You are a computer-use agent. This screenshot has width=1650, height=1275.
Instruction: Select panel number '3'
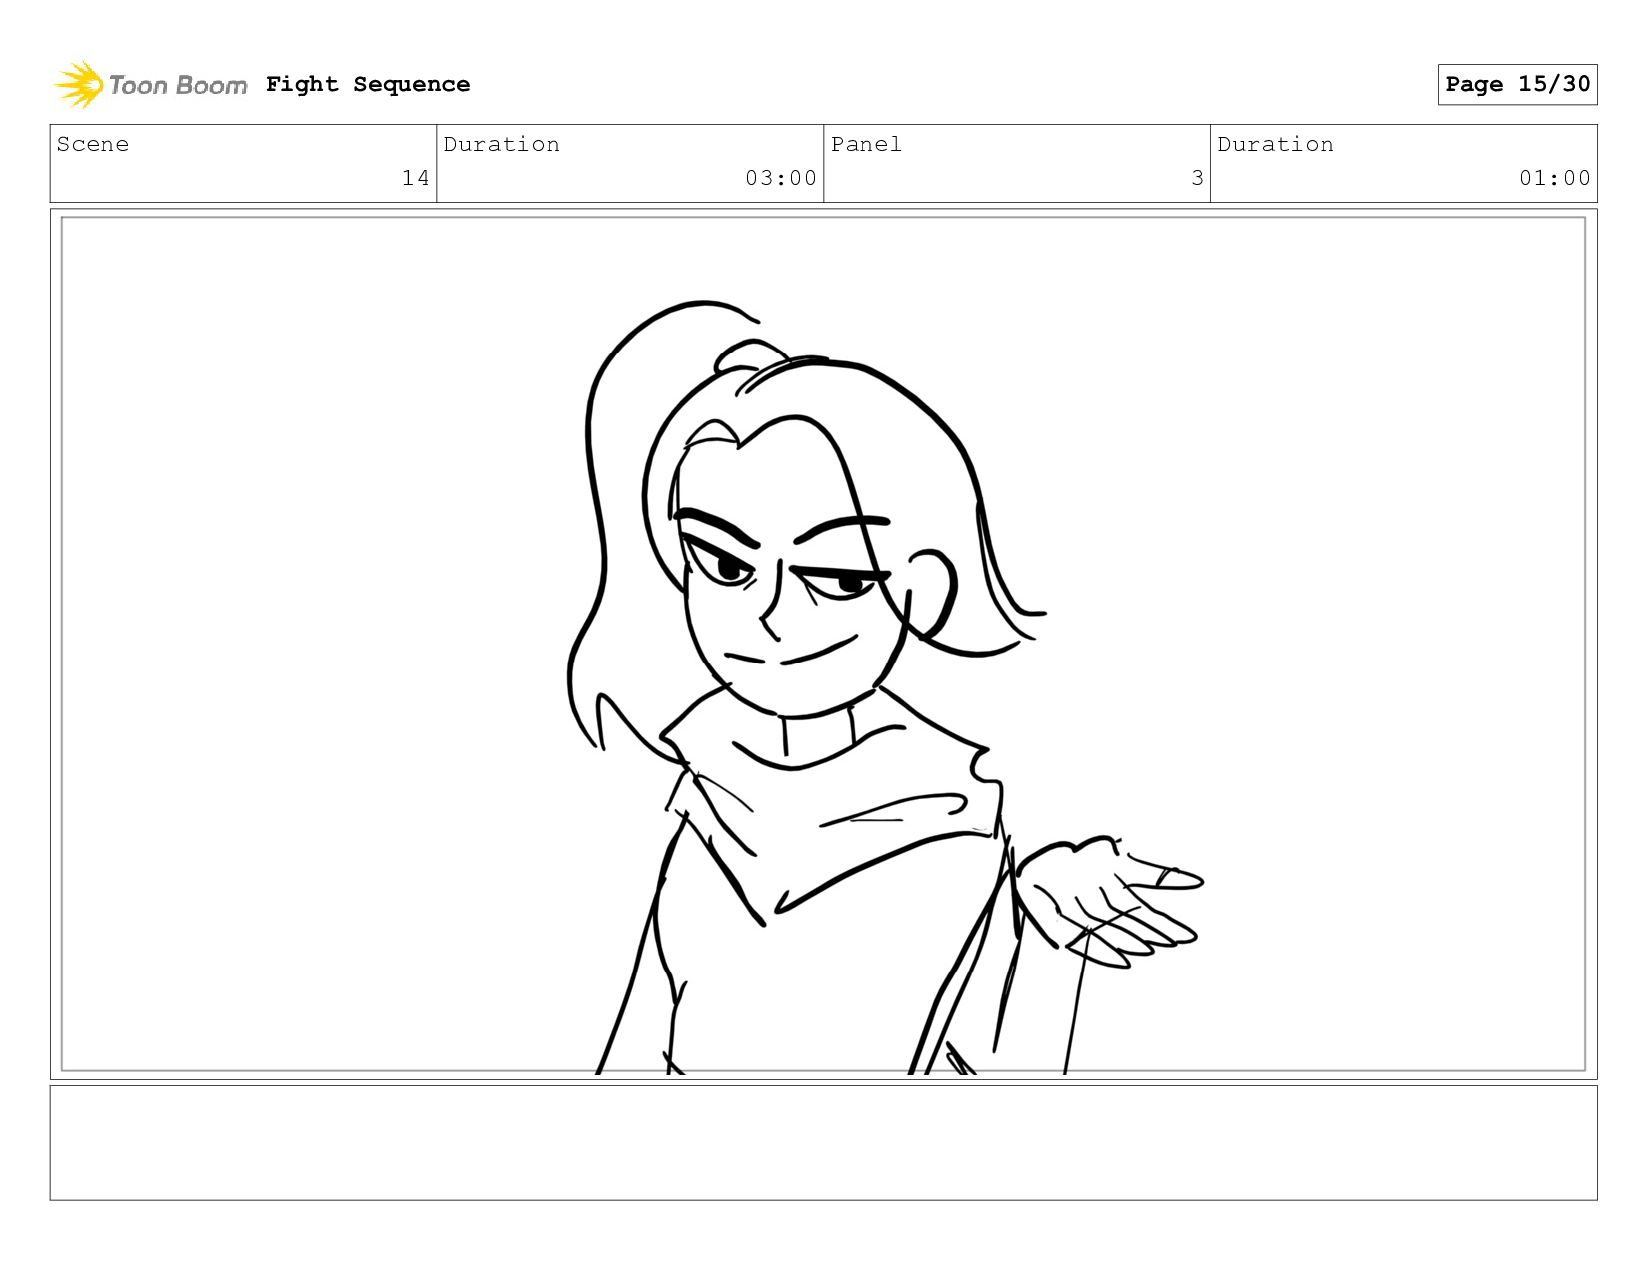(x=1197, y=178)
